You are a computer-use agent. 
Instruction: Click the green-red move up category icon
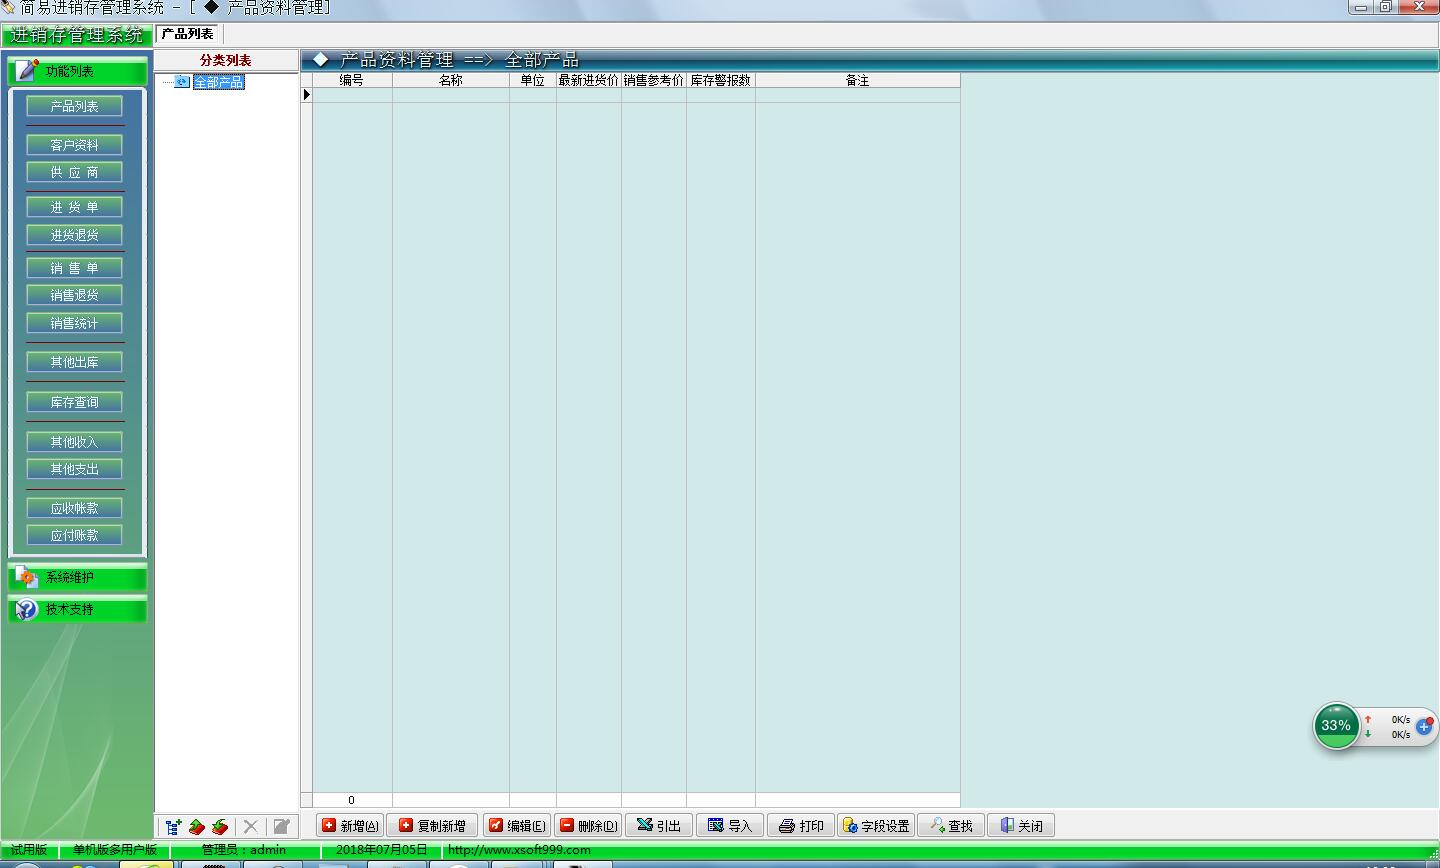pos(197,826)
